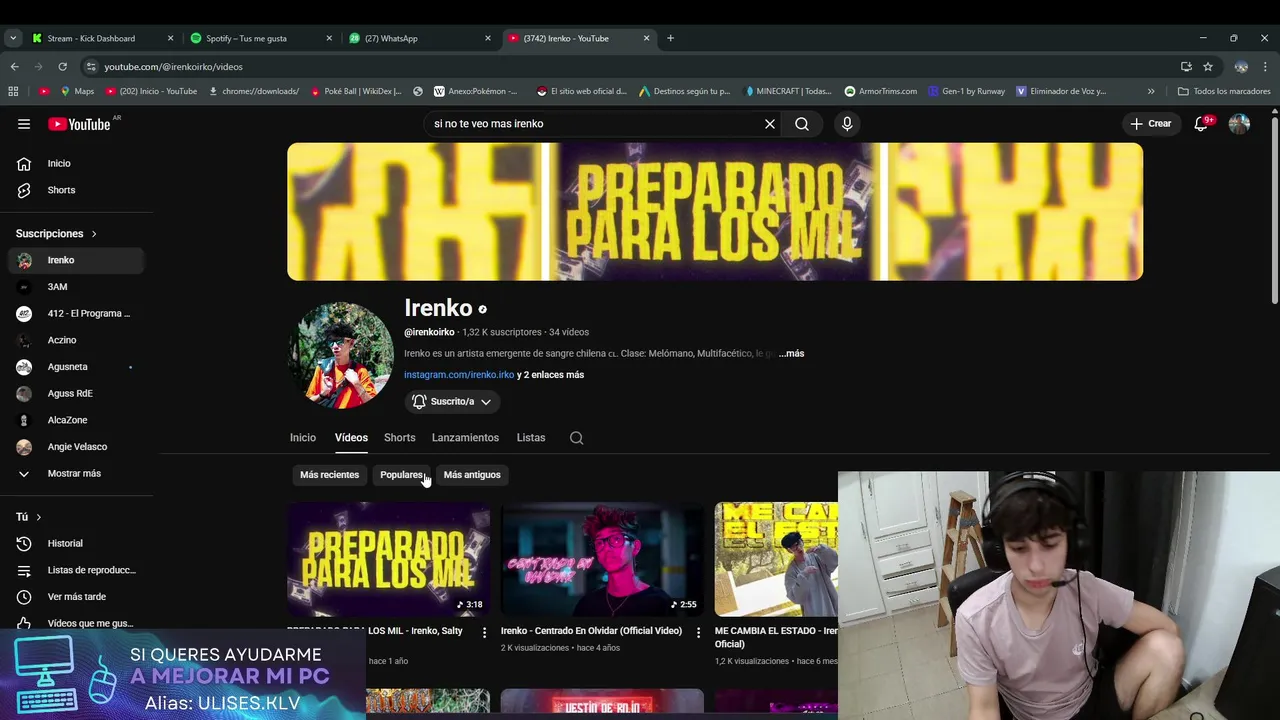This screenshot has height=720, width=1280.
Task: Switch to Lanzamientos tab
Action: [465, 438]
